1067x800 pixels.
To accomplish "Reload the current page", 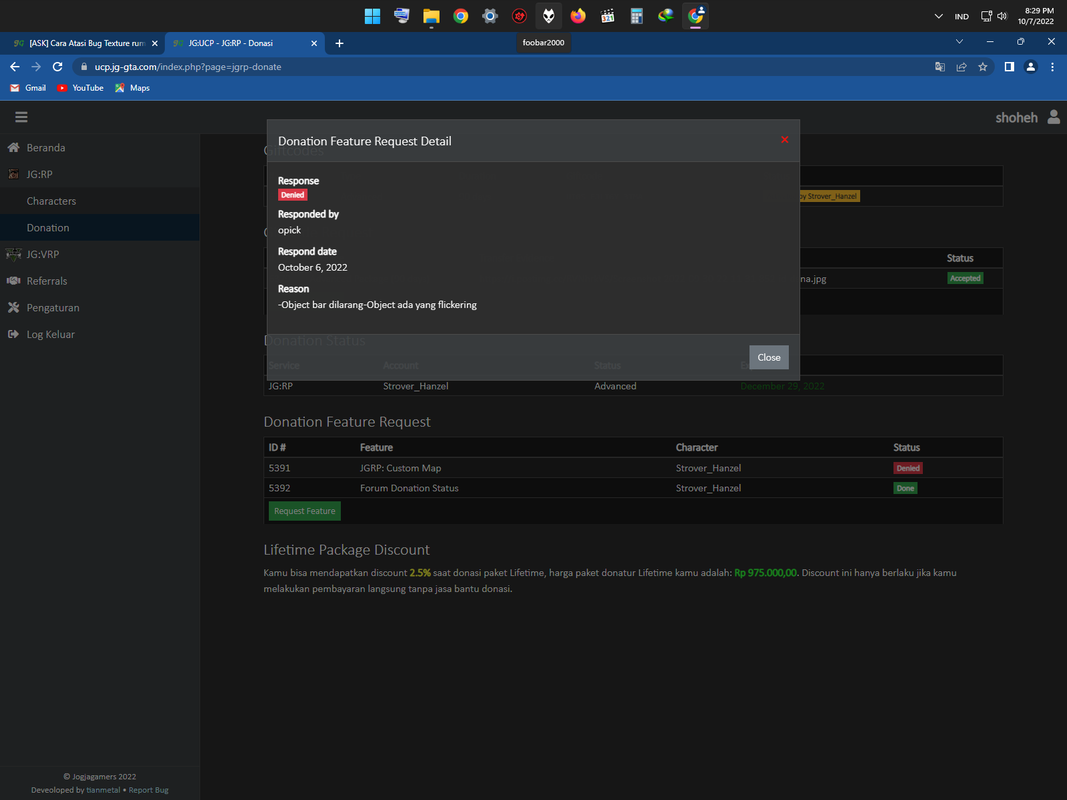I will point(58,67).
